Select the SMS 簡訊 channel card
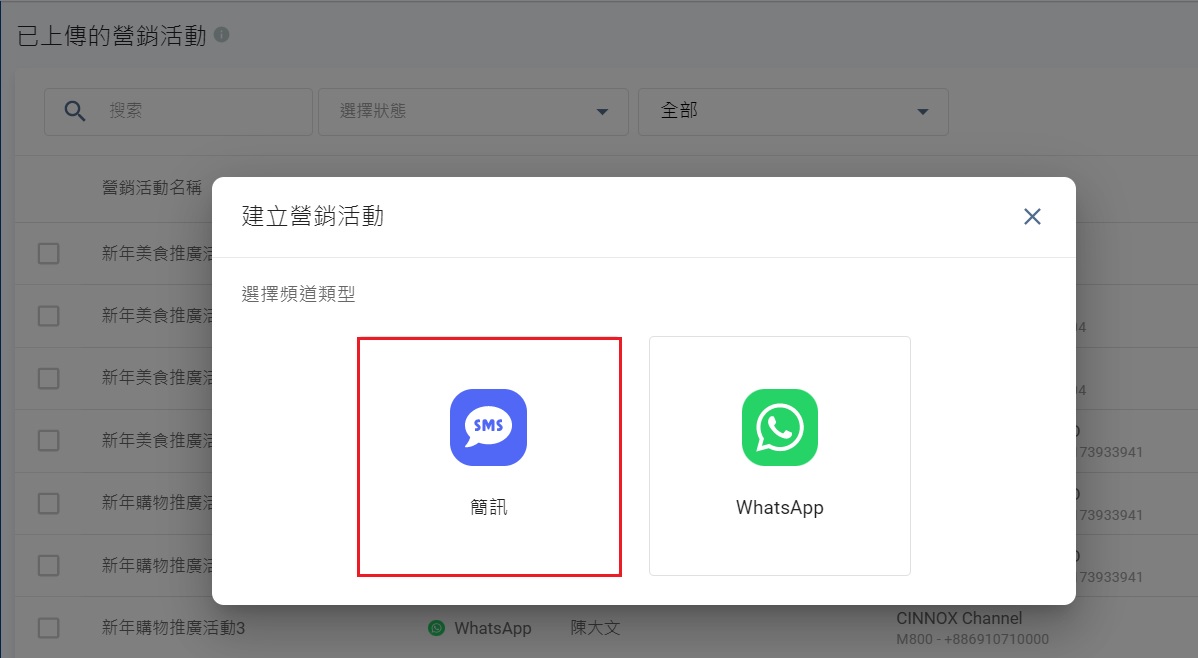The width and height of the screenshot is (1198, 658). 489,456
